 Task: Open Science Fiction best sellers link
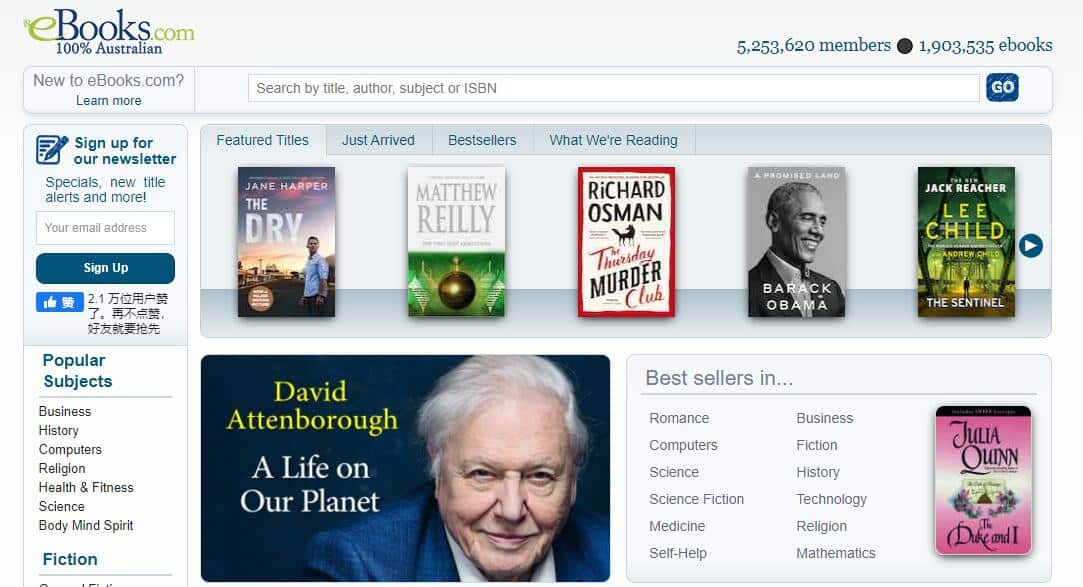(x=696, y=499)
